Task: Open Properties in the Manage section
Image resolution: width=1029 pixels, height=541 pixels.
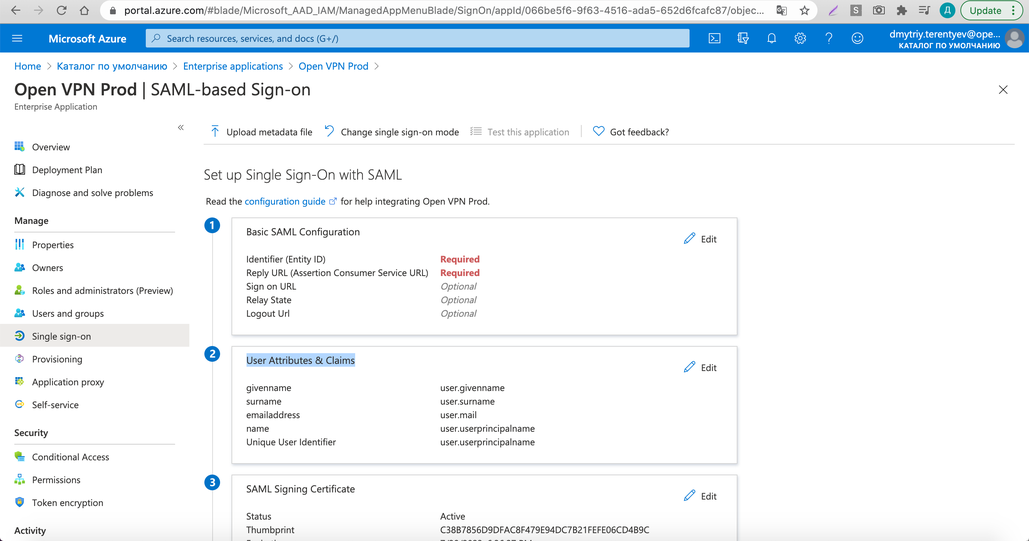Action: click(52, 245)
